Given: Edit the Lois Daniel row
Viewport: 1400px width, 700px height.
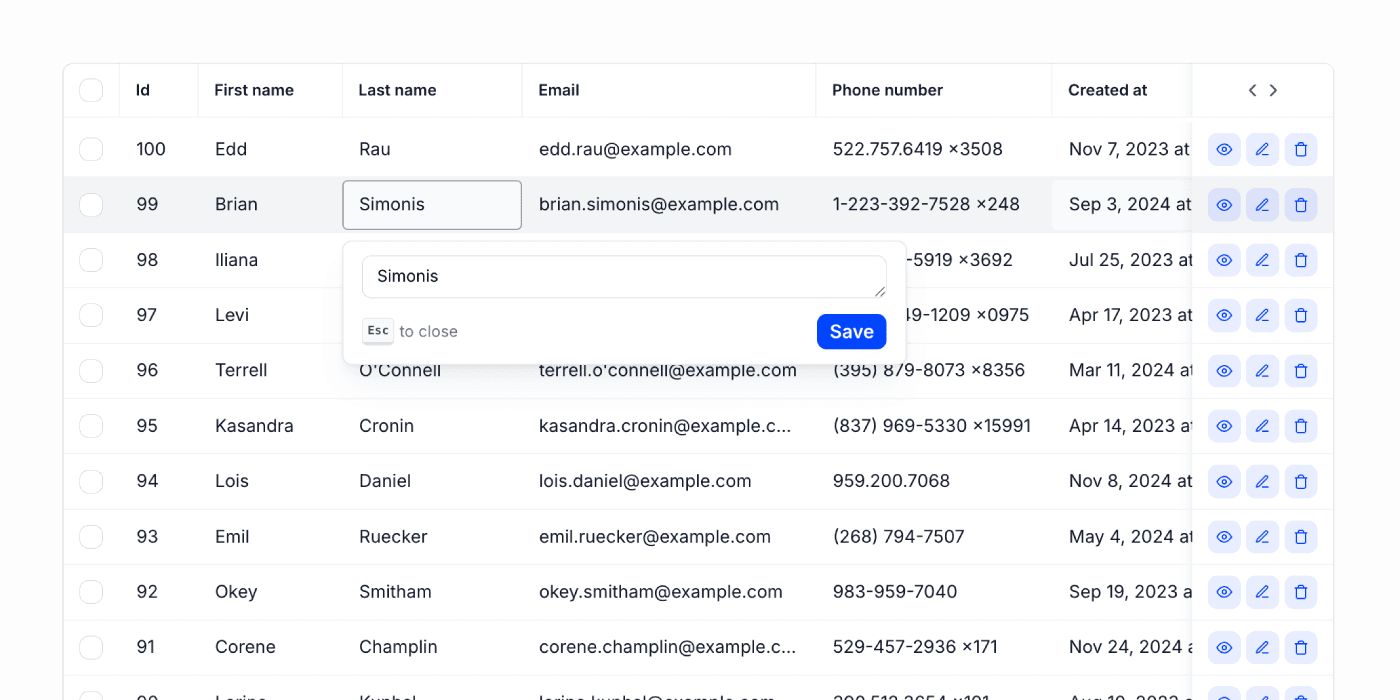Looking at the screenshot, I should (x=1262, y=482).
